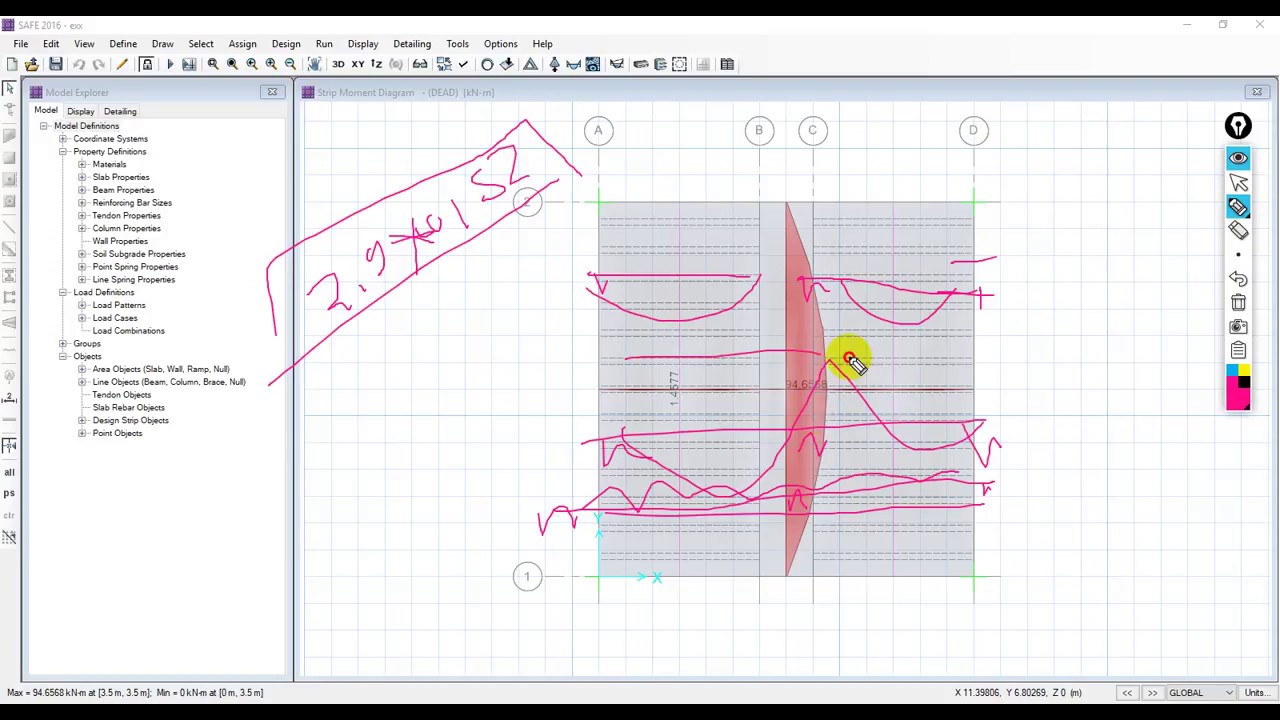Click grid bubble labeled D
1280x720 pixels.
(973, 130)
